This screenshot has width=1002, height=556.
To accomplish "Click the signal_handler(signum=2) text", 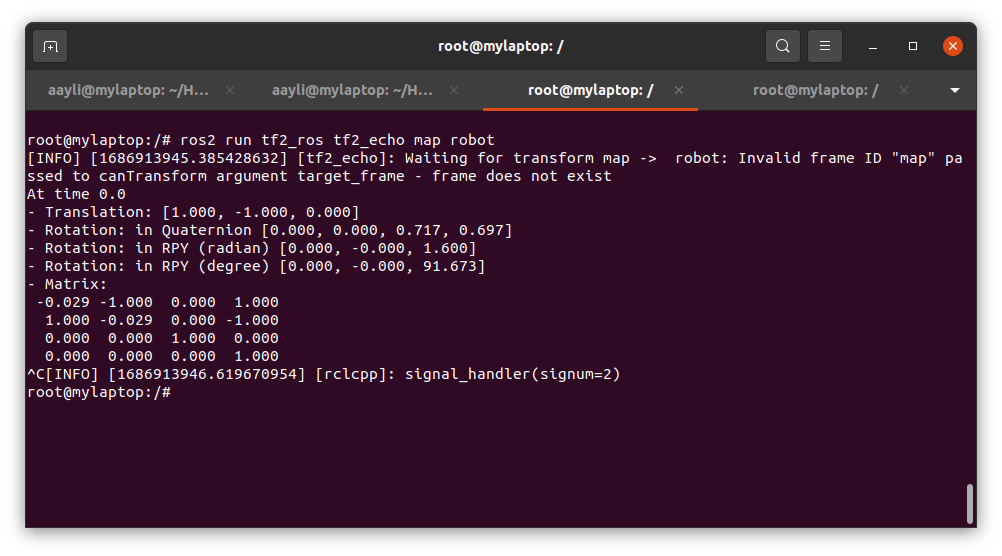I will (x=513, y=374).
